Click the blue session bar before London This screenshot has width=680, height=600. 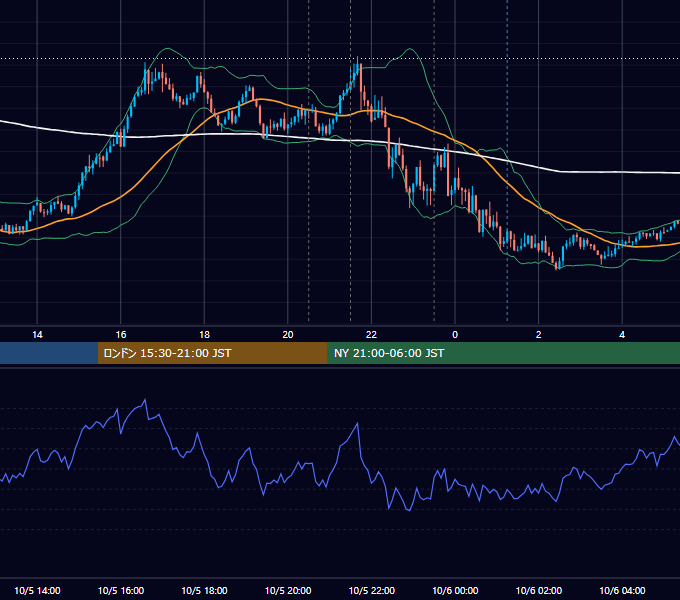coord(49,353)
